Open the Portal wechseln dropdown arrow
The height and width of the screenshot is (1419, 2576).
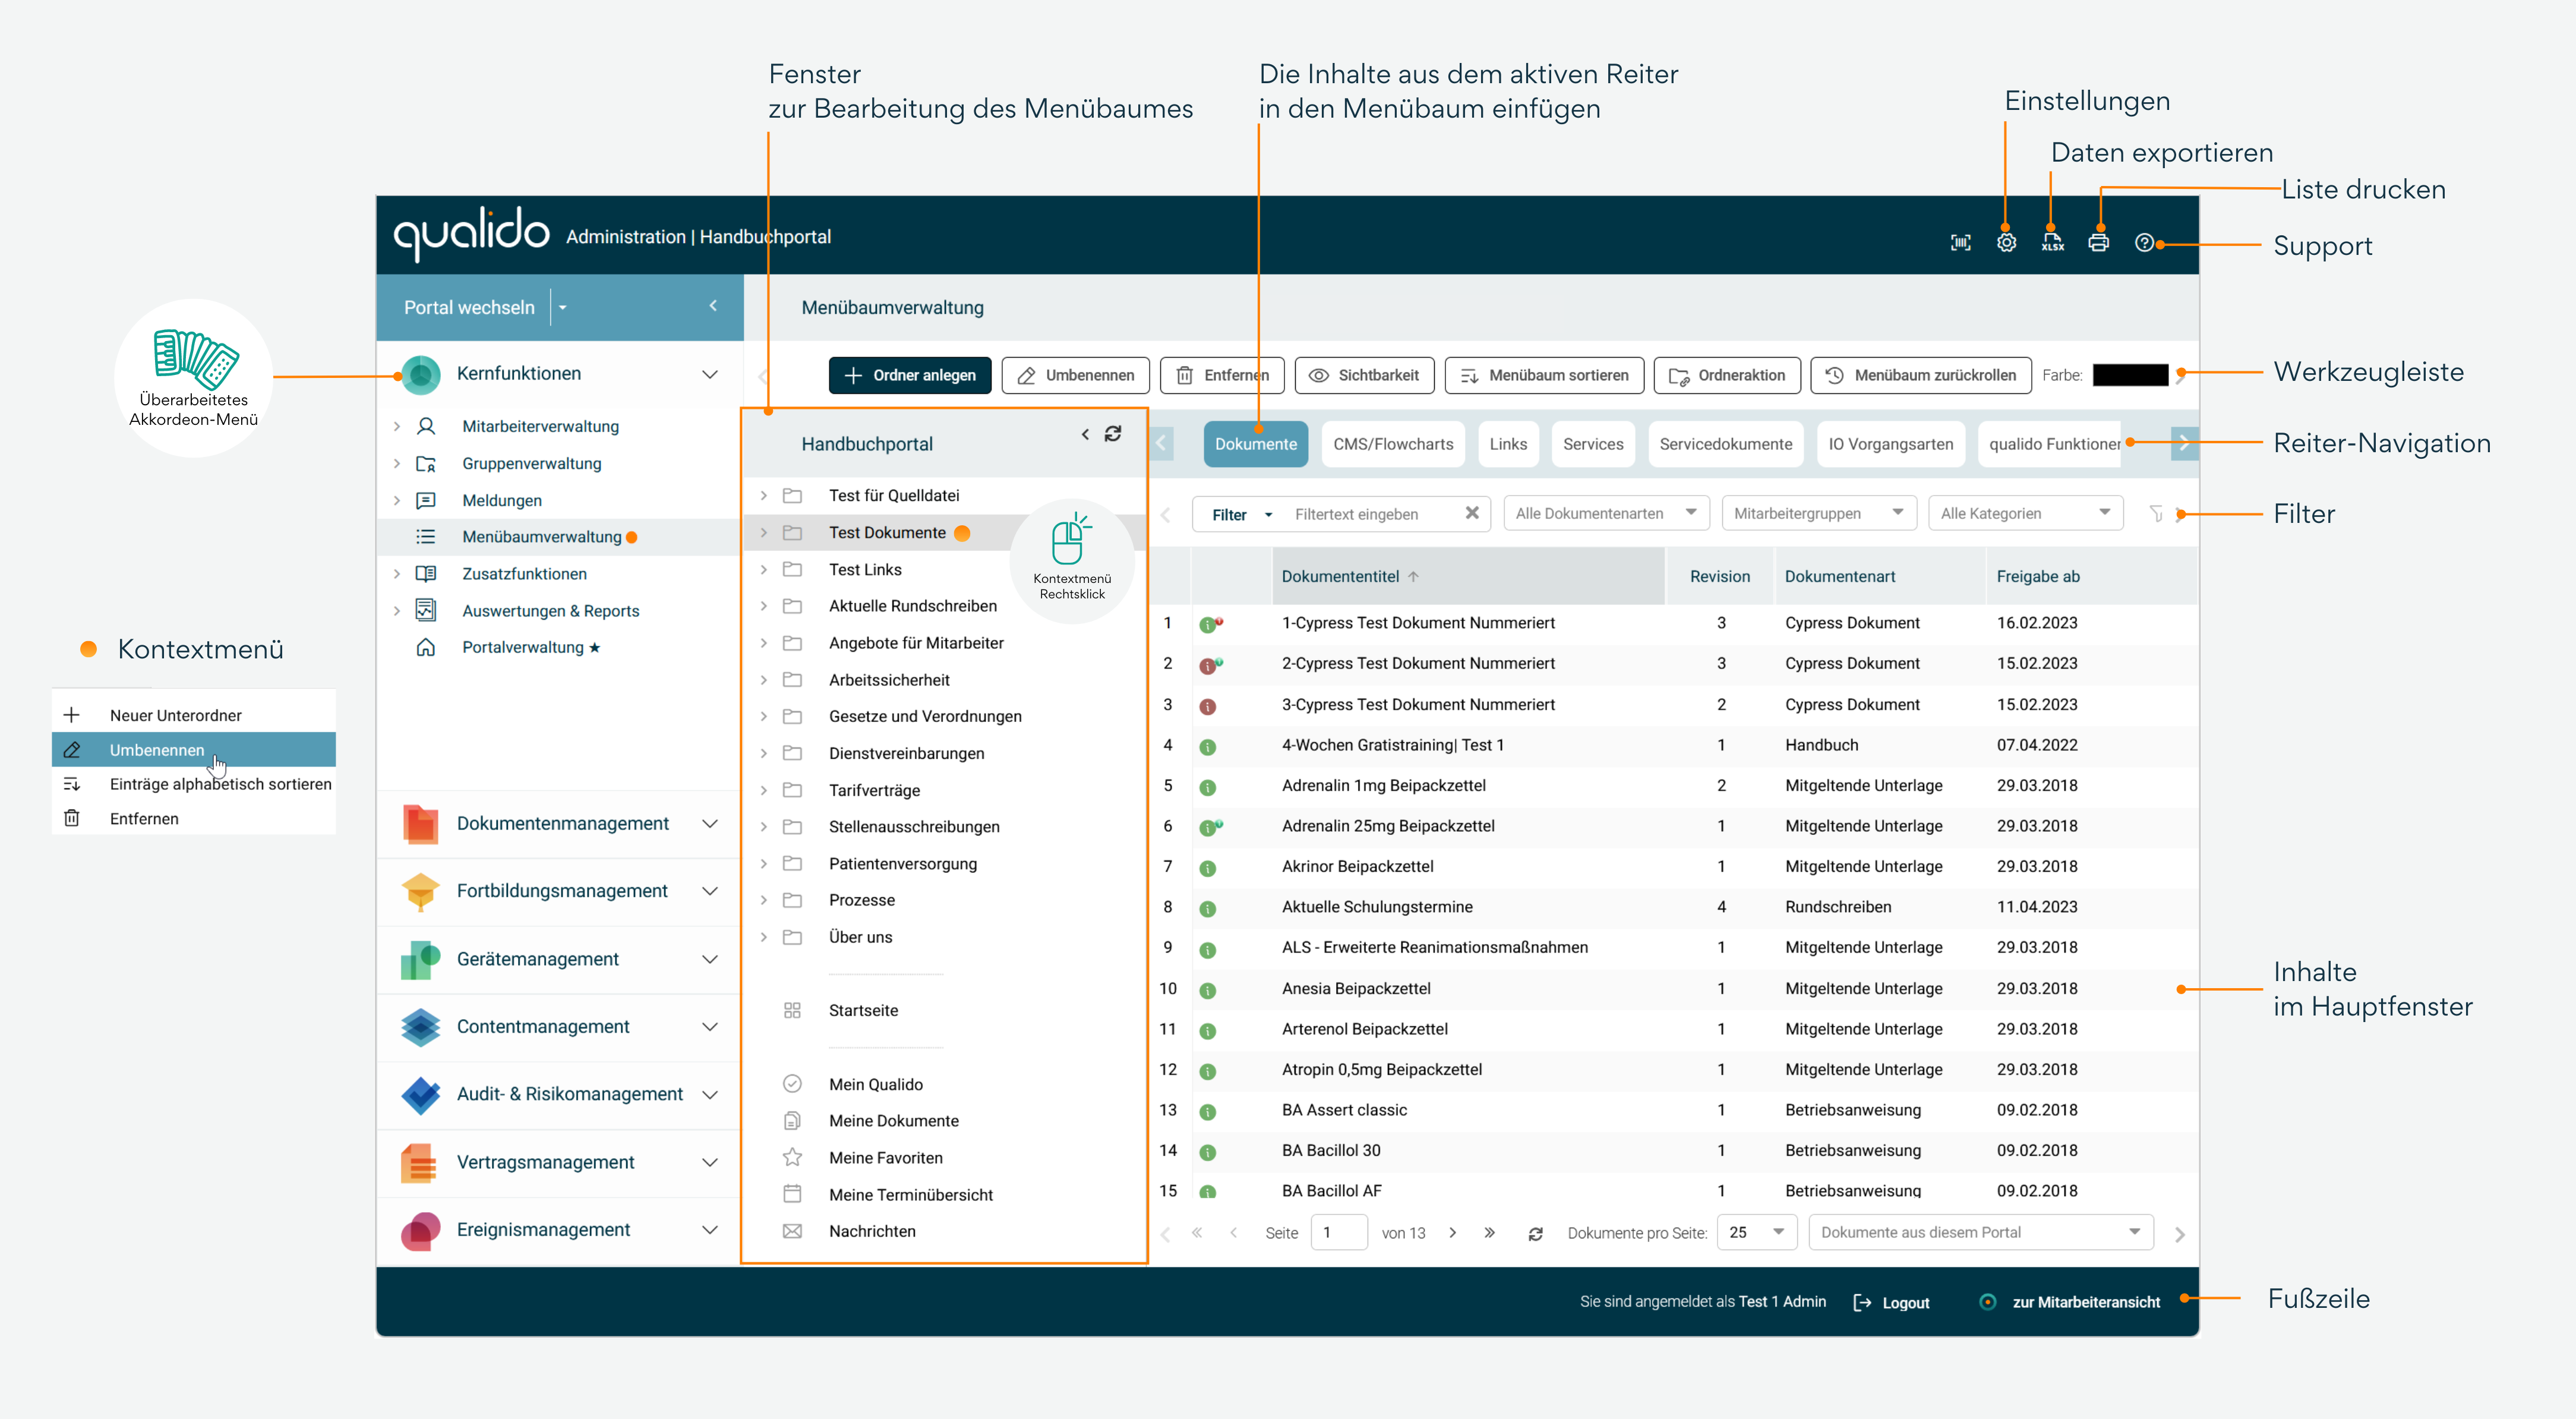[563, 308]
